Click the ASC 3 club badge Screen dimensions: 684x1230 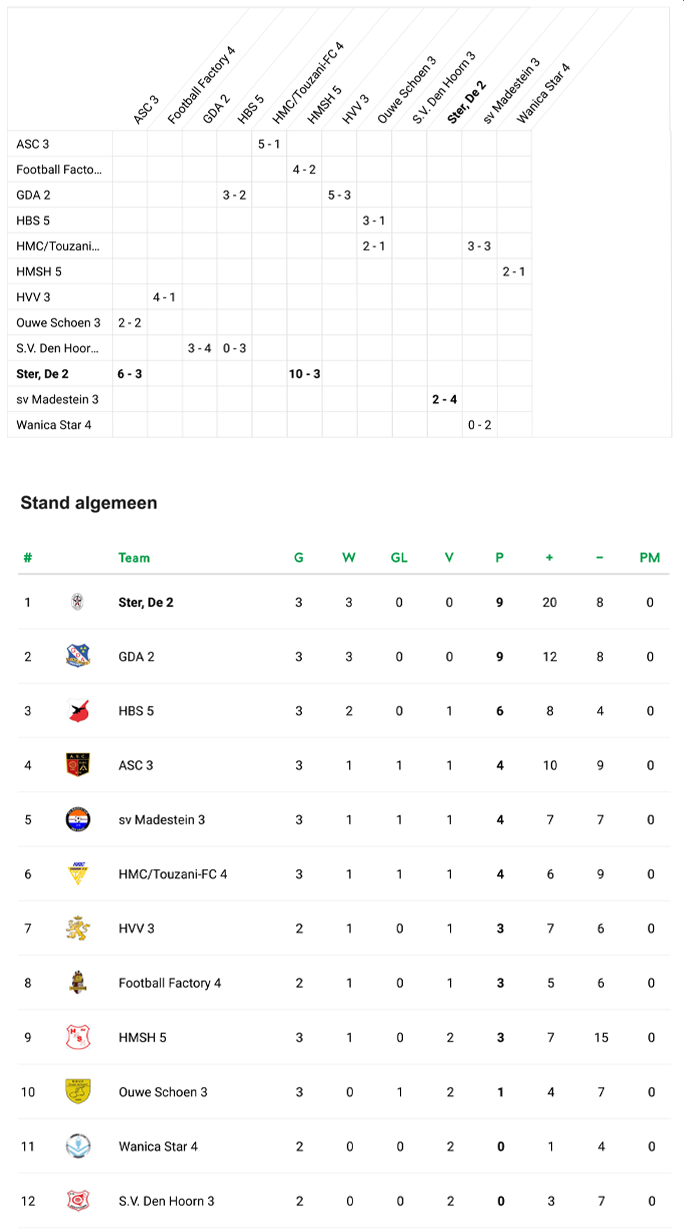pos(78,765)
